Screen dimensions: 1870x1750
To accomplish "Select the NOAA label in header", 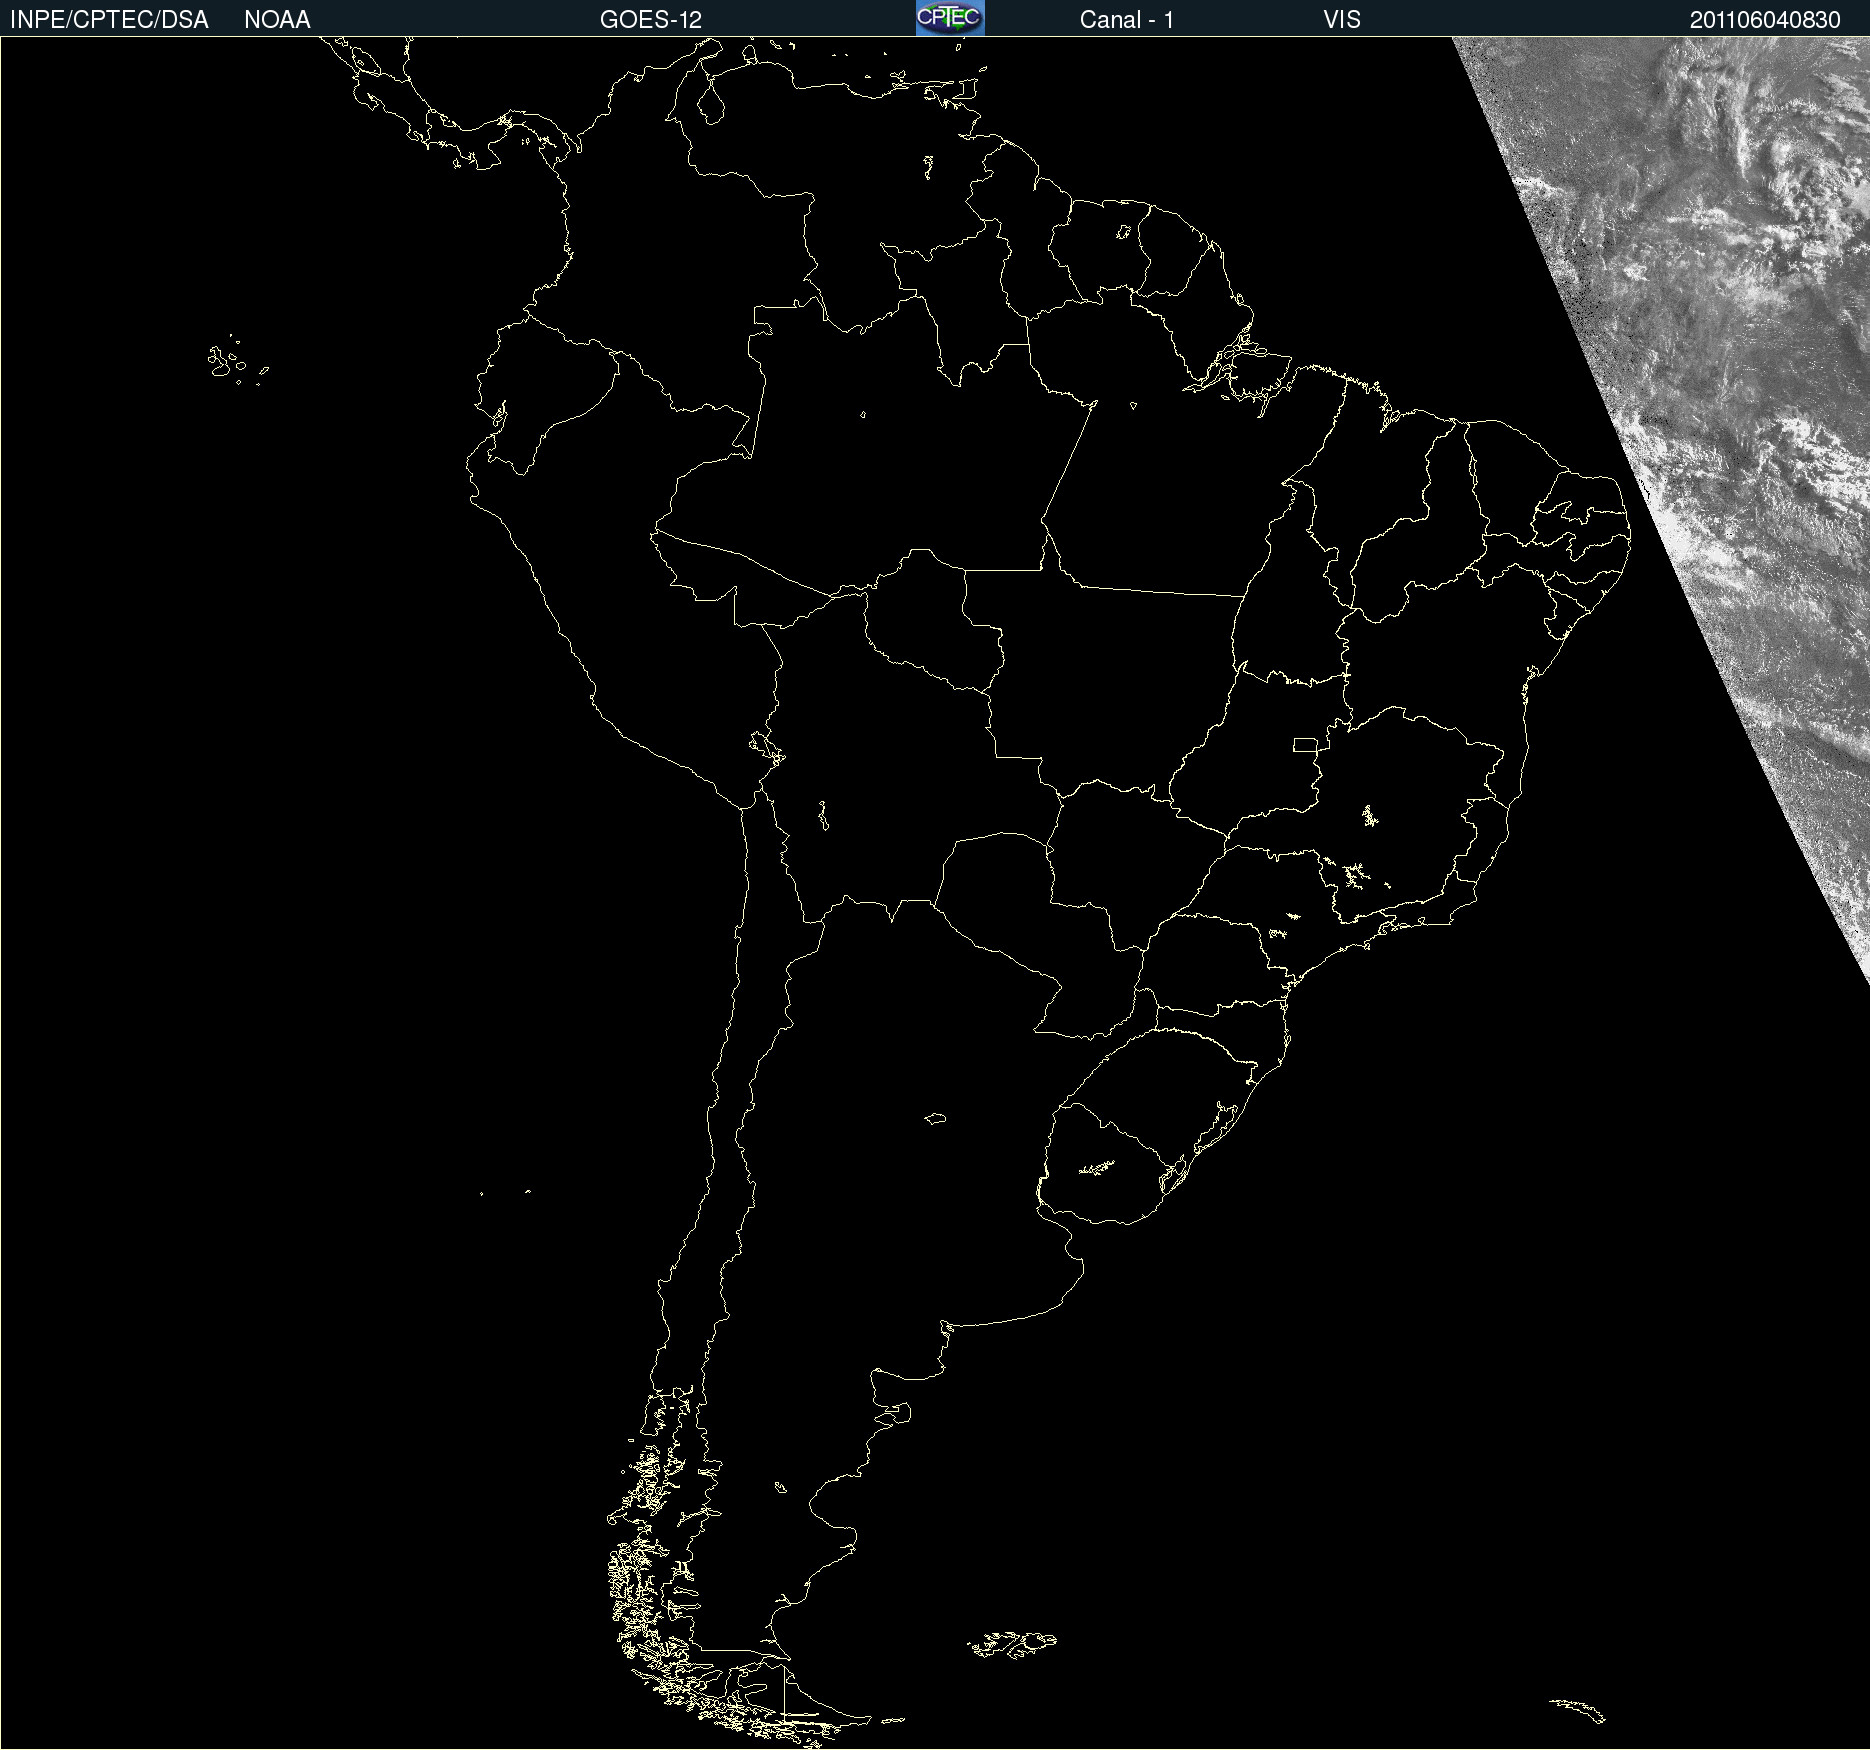I will click(277, 20).
